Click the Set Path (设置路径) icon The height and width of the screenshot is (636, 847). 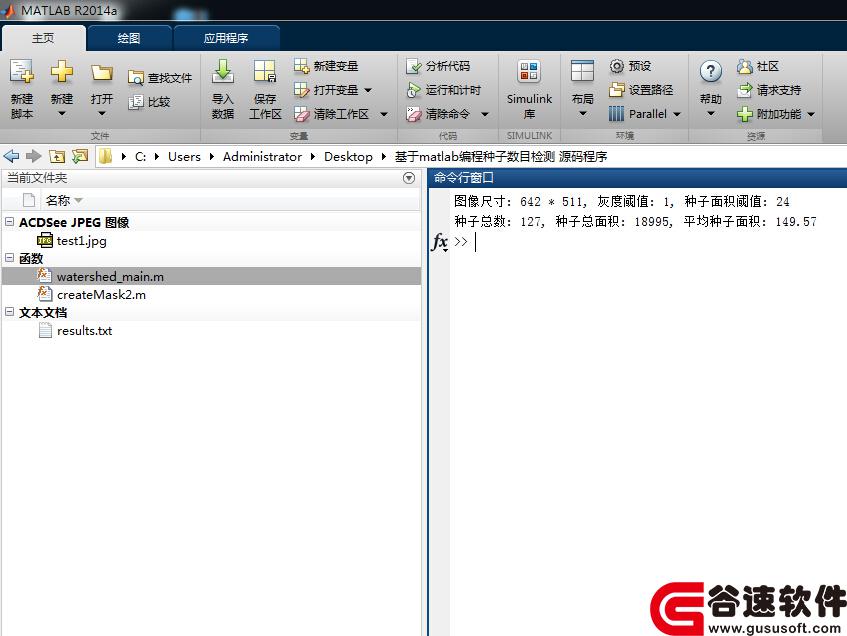[616, 90]
